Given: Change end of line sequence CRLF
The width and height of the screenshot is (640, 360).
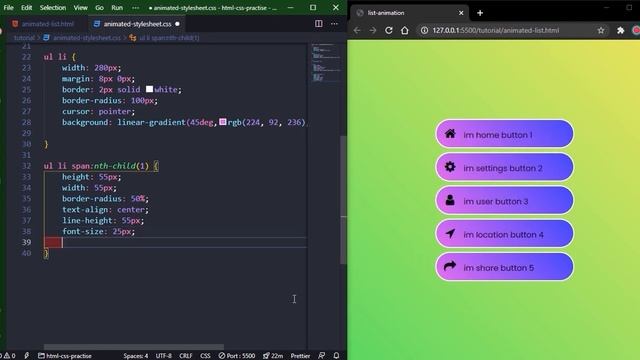Looking at the screenshot, I should coord(186,356).
